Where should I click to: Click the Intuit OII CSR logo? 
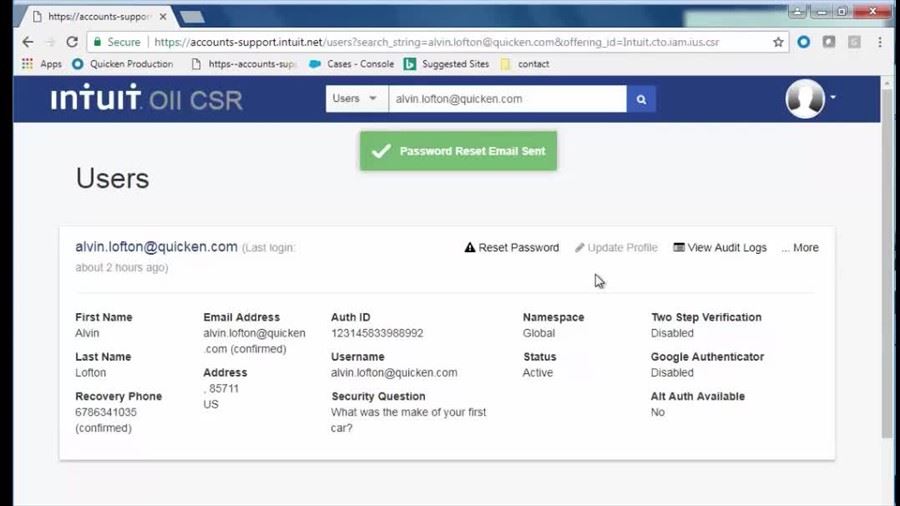pyautogui.click(x=147, y=99)
